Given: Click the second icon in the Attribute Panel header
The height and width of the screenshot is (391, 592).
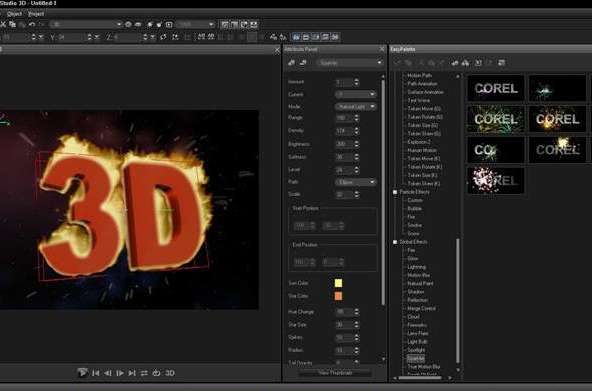Looking at the screenshot, I should click(x=303, y=63).
